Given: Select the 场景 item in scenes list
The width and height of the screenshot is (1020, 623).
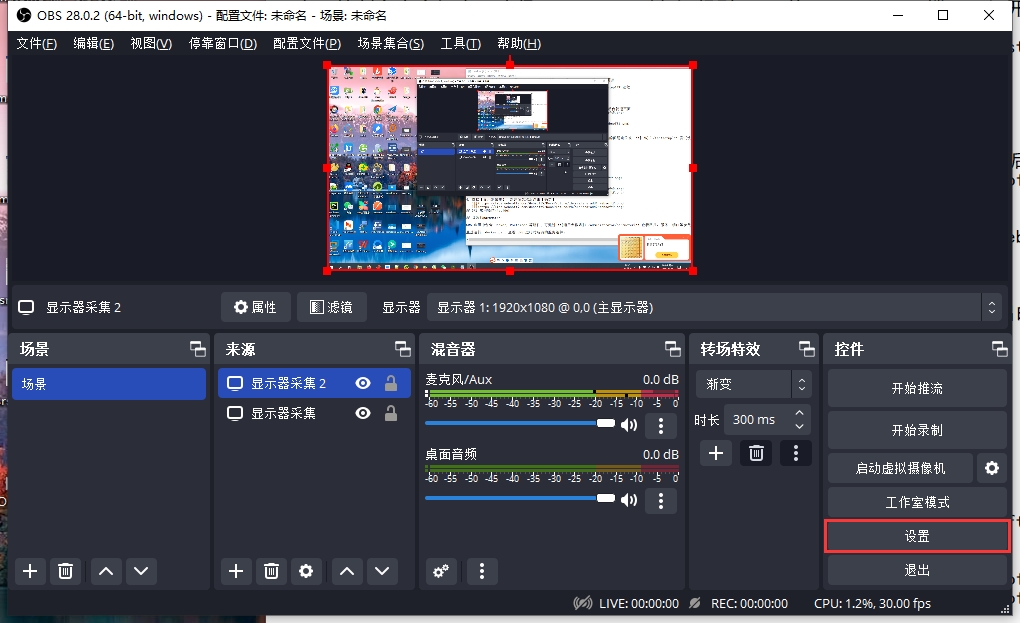Looking at the screenshot, I should pos(108,384).
